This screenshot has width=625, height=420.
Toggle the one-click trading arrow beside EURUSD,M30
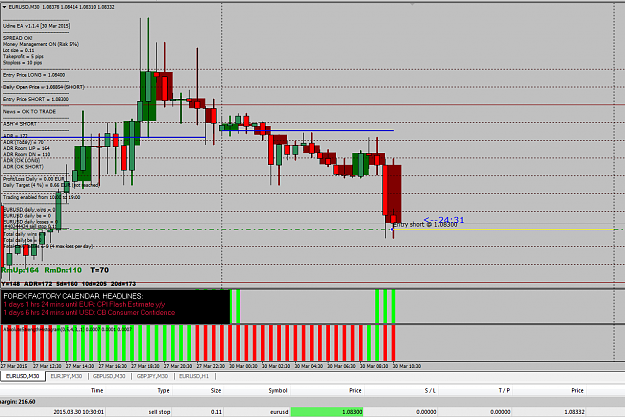[x=4, y=7]
